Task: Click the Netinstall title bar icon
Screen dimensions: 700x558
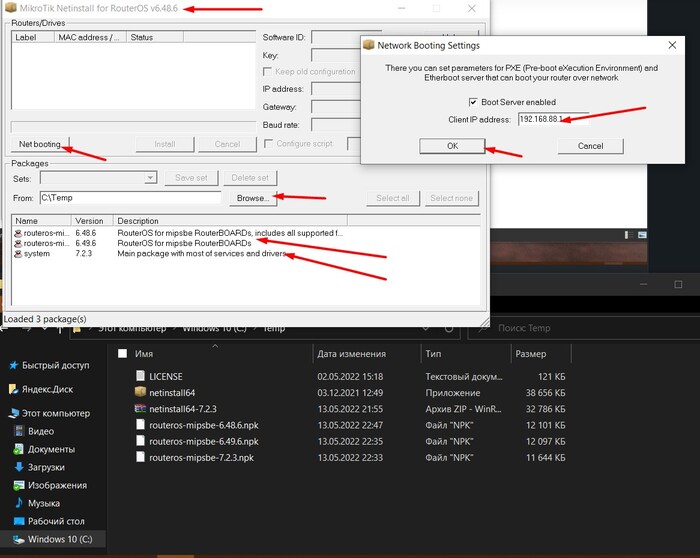Action: click(11, 8)
